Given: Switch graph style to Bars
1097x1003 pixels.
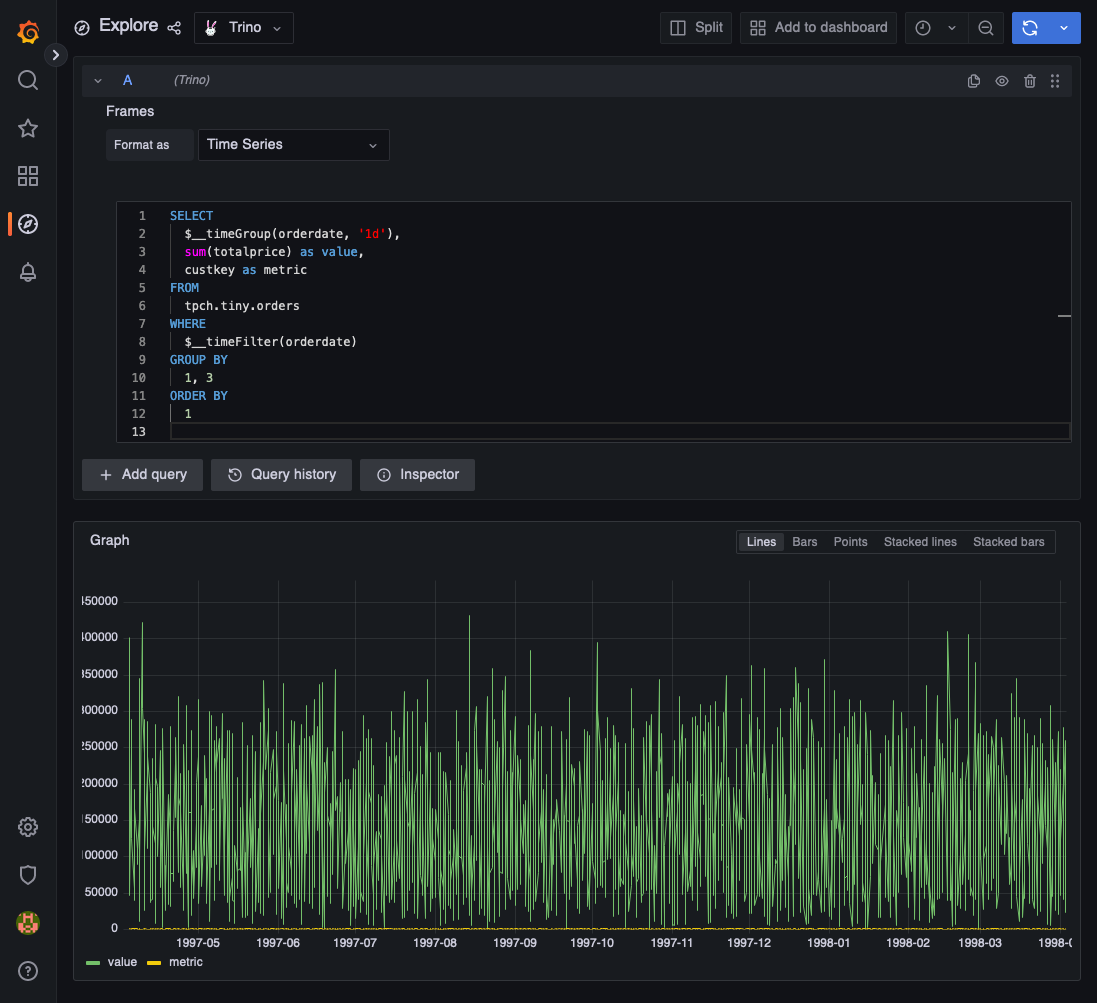Looking at the screenshot, I should click(x=804, y=542).
